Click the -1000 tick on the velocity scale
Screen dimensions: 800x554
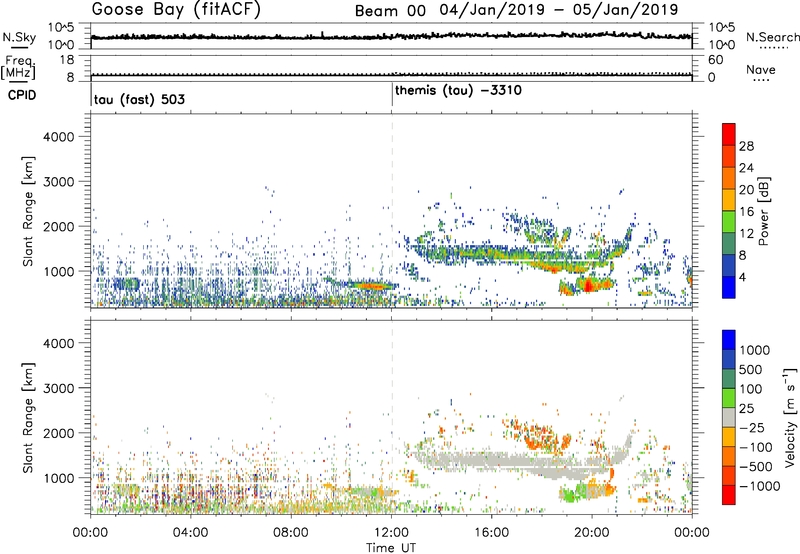760,486
